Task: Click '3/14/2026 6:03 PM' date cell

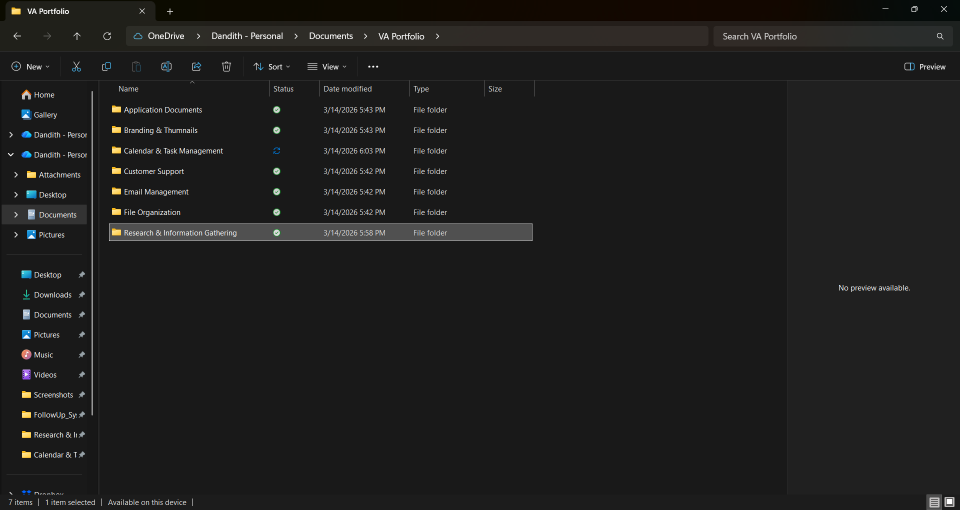Action: coord(354,151)
